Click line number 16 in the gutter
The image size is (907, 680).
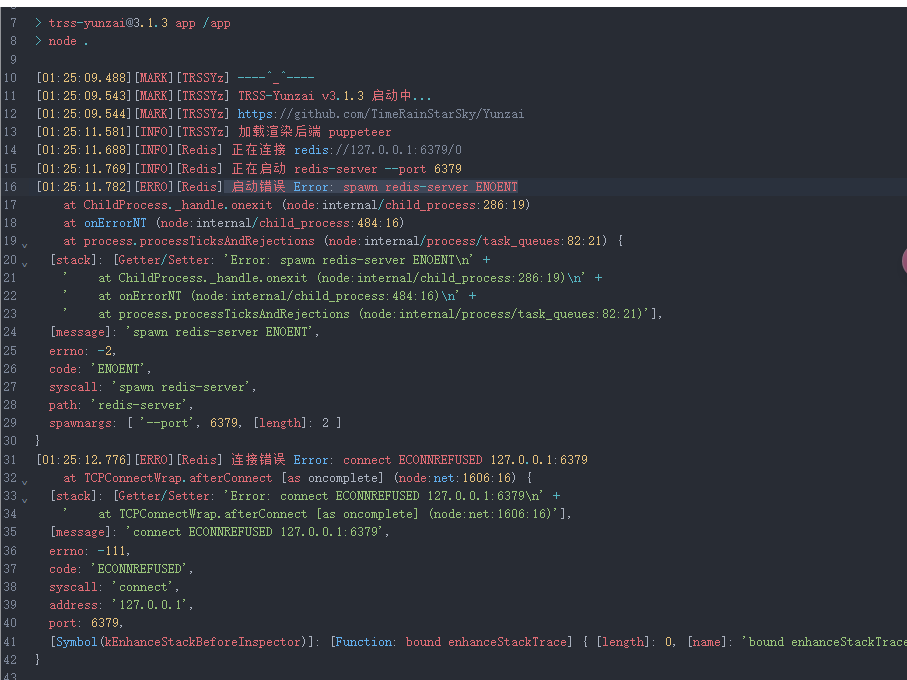pyautogui.click(x=10, y=187)
